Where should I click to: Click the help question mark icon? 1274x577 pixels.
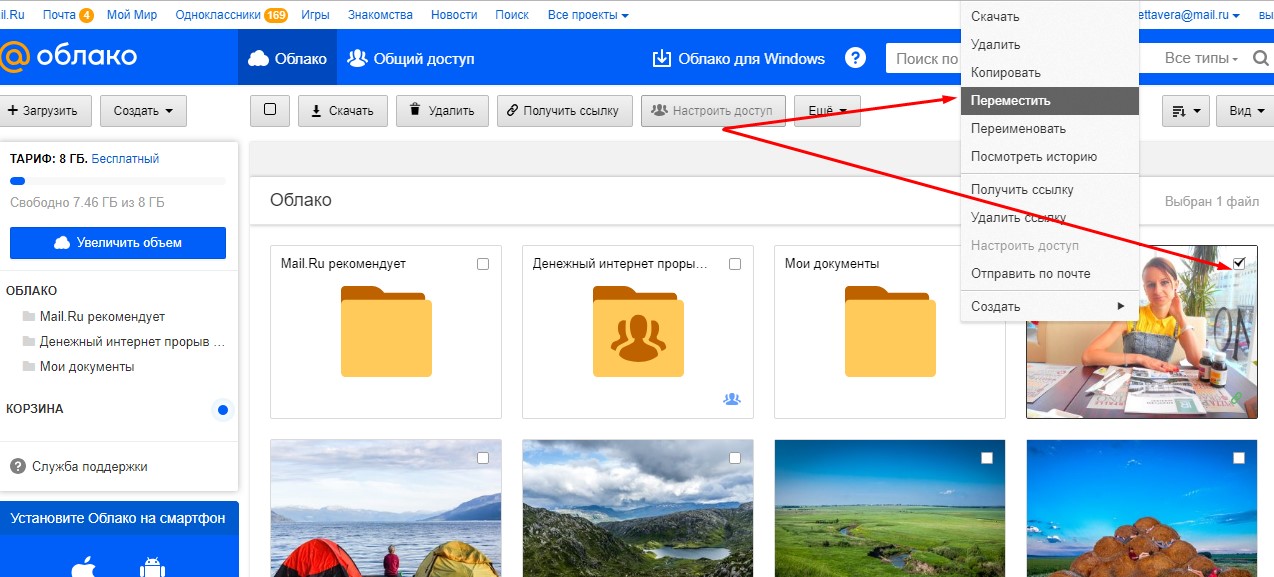pyautogui.click(x=855, y=58)
